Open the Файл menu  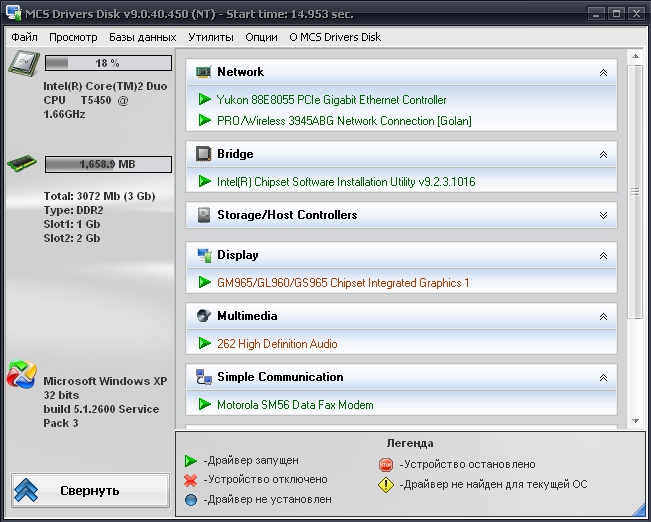(25, 37)
